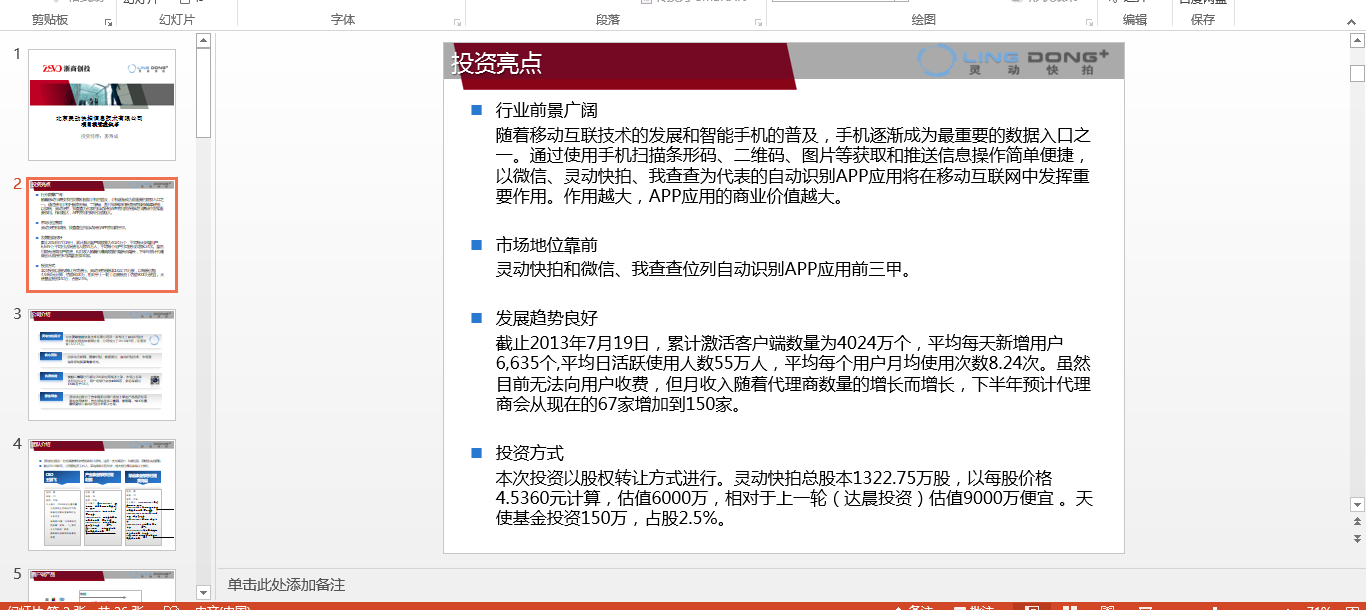Click the 段落 ribbon group label

(x=608, y=20)
